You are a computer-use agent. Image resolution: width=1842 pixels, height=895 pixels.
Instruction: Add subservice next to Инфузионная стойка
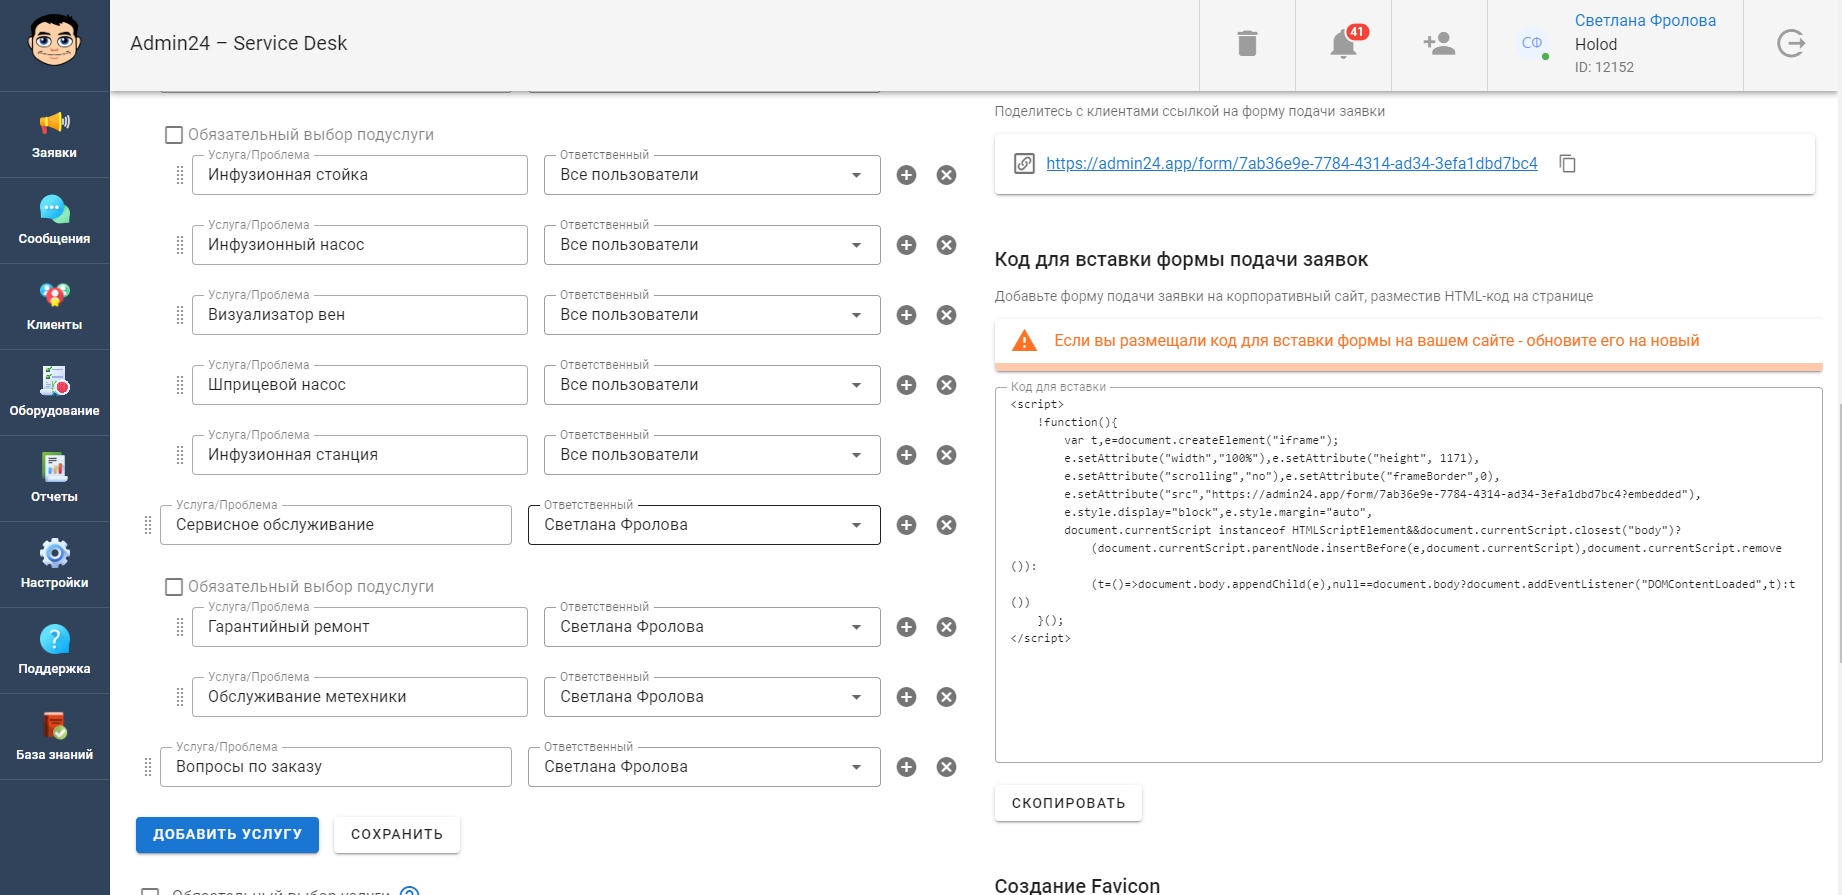906,175
